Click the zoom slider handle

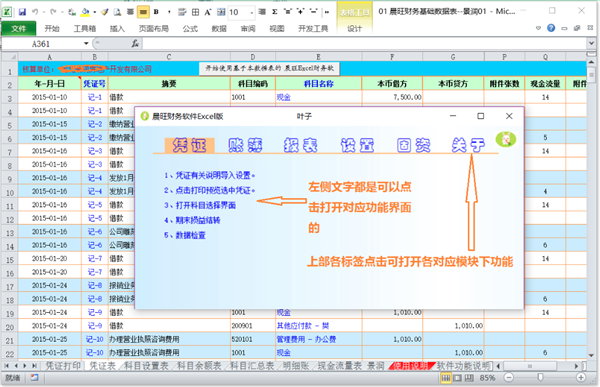click(x=540, y=378)
